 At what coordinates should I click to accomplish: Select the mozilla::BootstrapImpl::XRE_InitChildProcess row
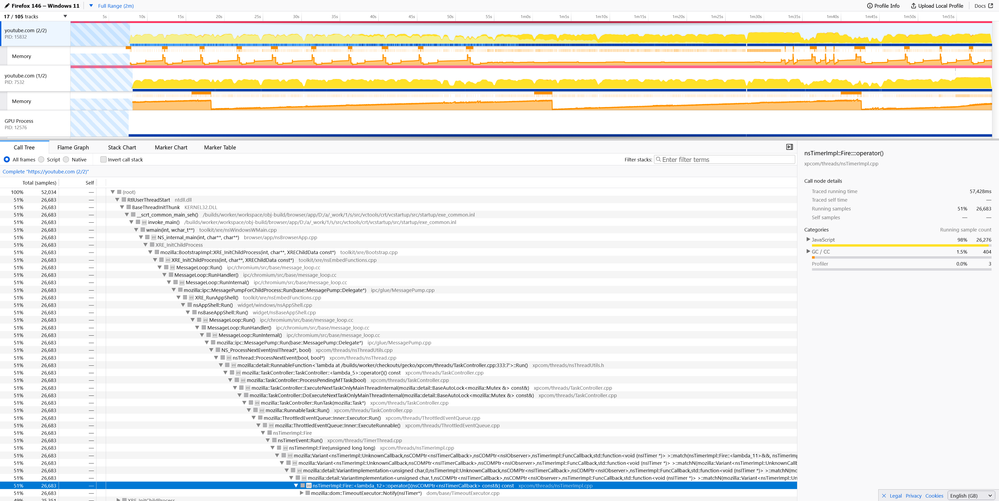click(398, 252)
